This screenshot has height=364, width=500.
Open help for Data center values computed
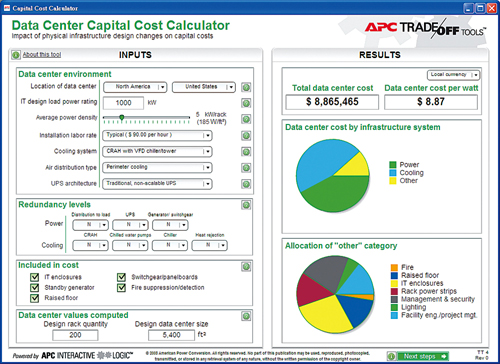246,316
